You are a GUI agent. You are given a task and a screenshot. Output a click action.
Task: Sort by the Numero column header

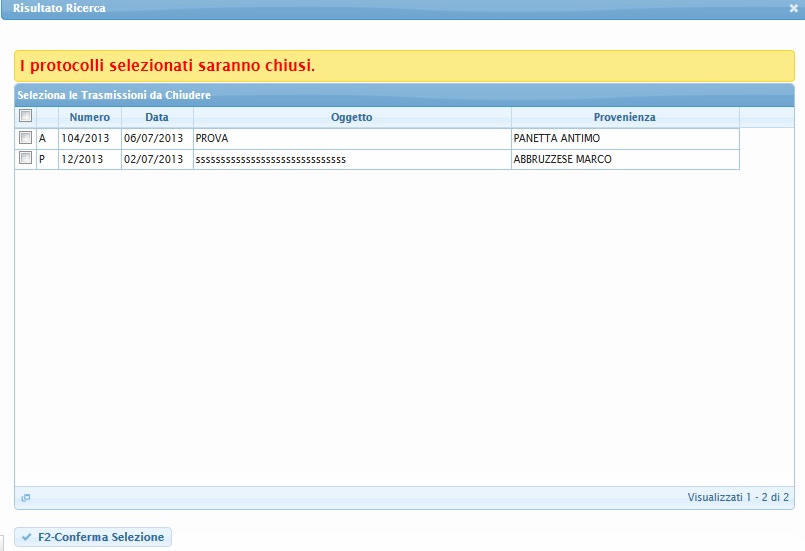point(90,117)
